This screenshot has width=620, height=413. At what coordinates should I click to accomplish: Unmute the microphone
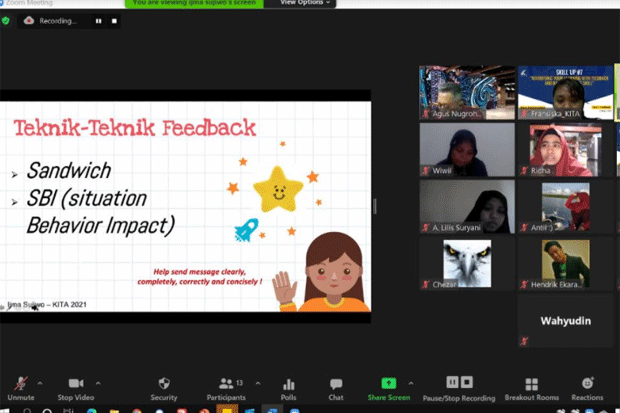tap(21, 388)
